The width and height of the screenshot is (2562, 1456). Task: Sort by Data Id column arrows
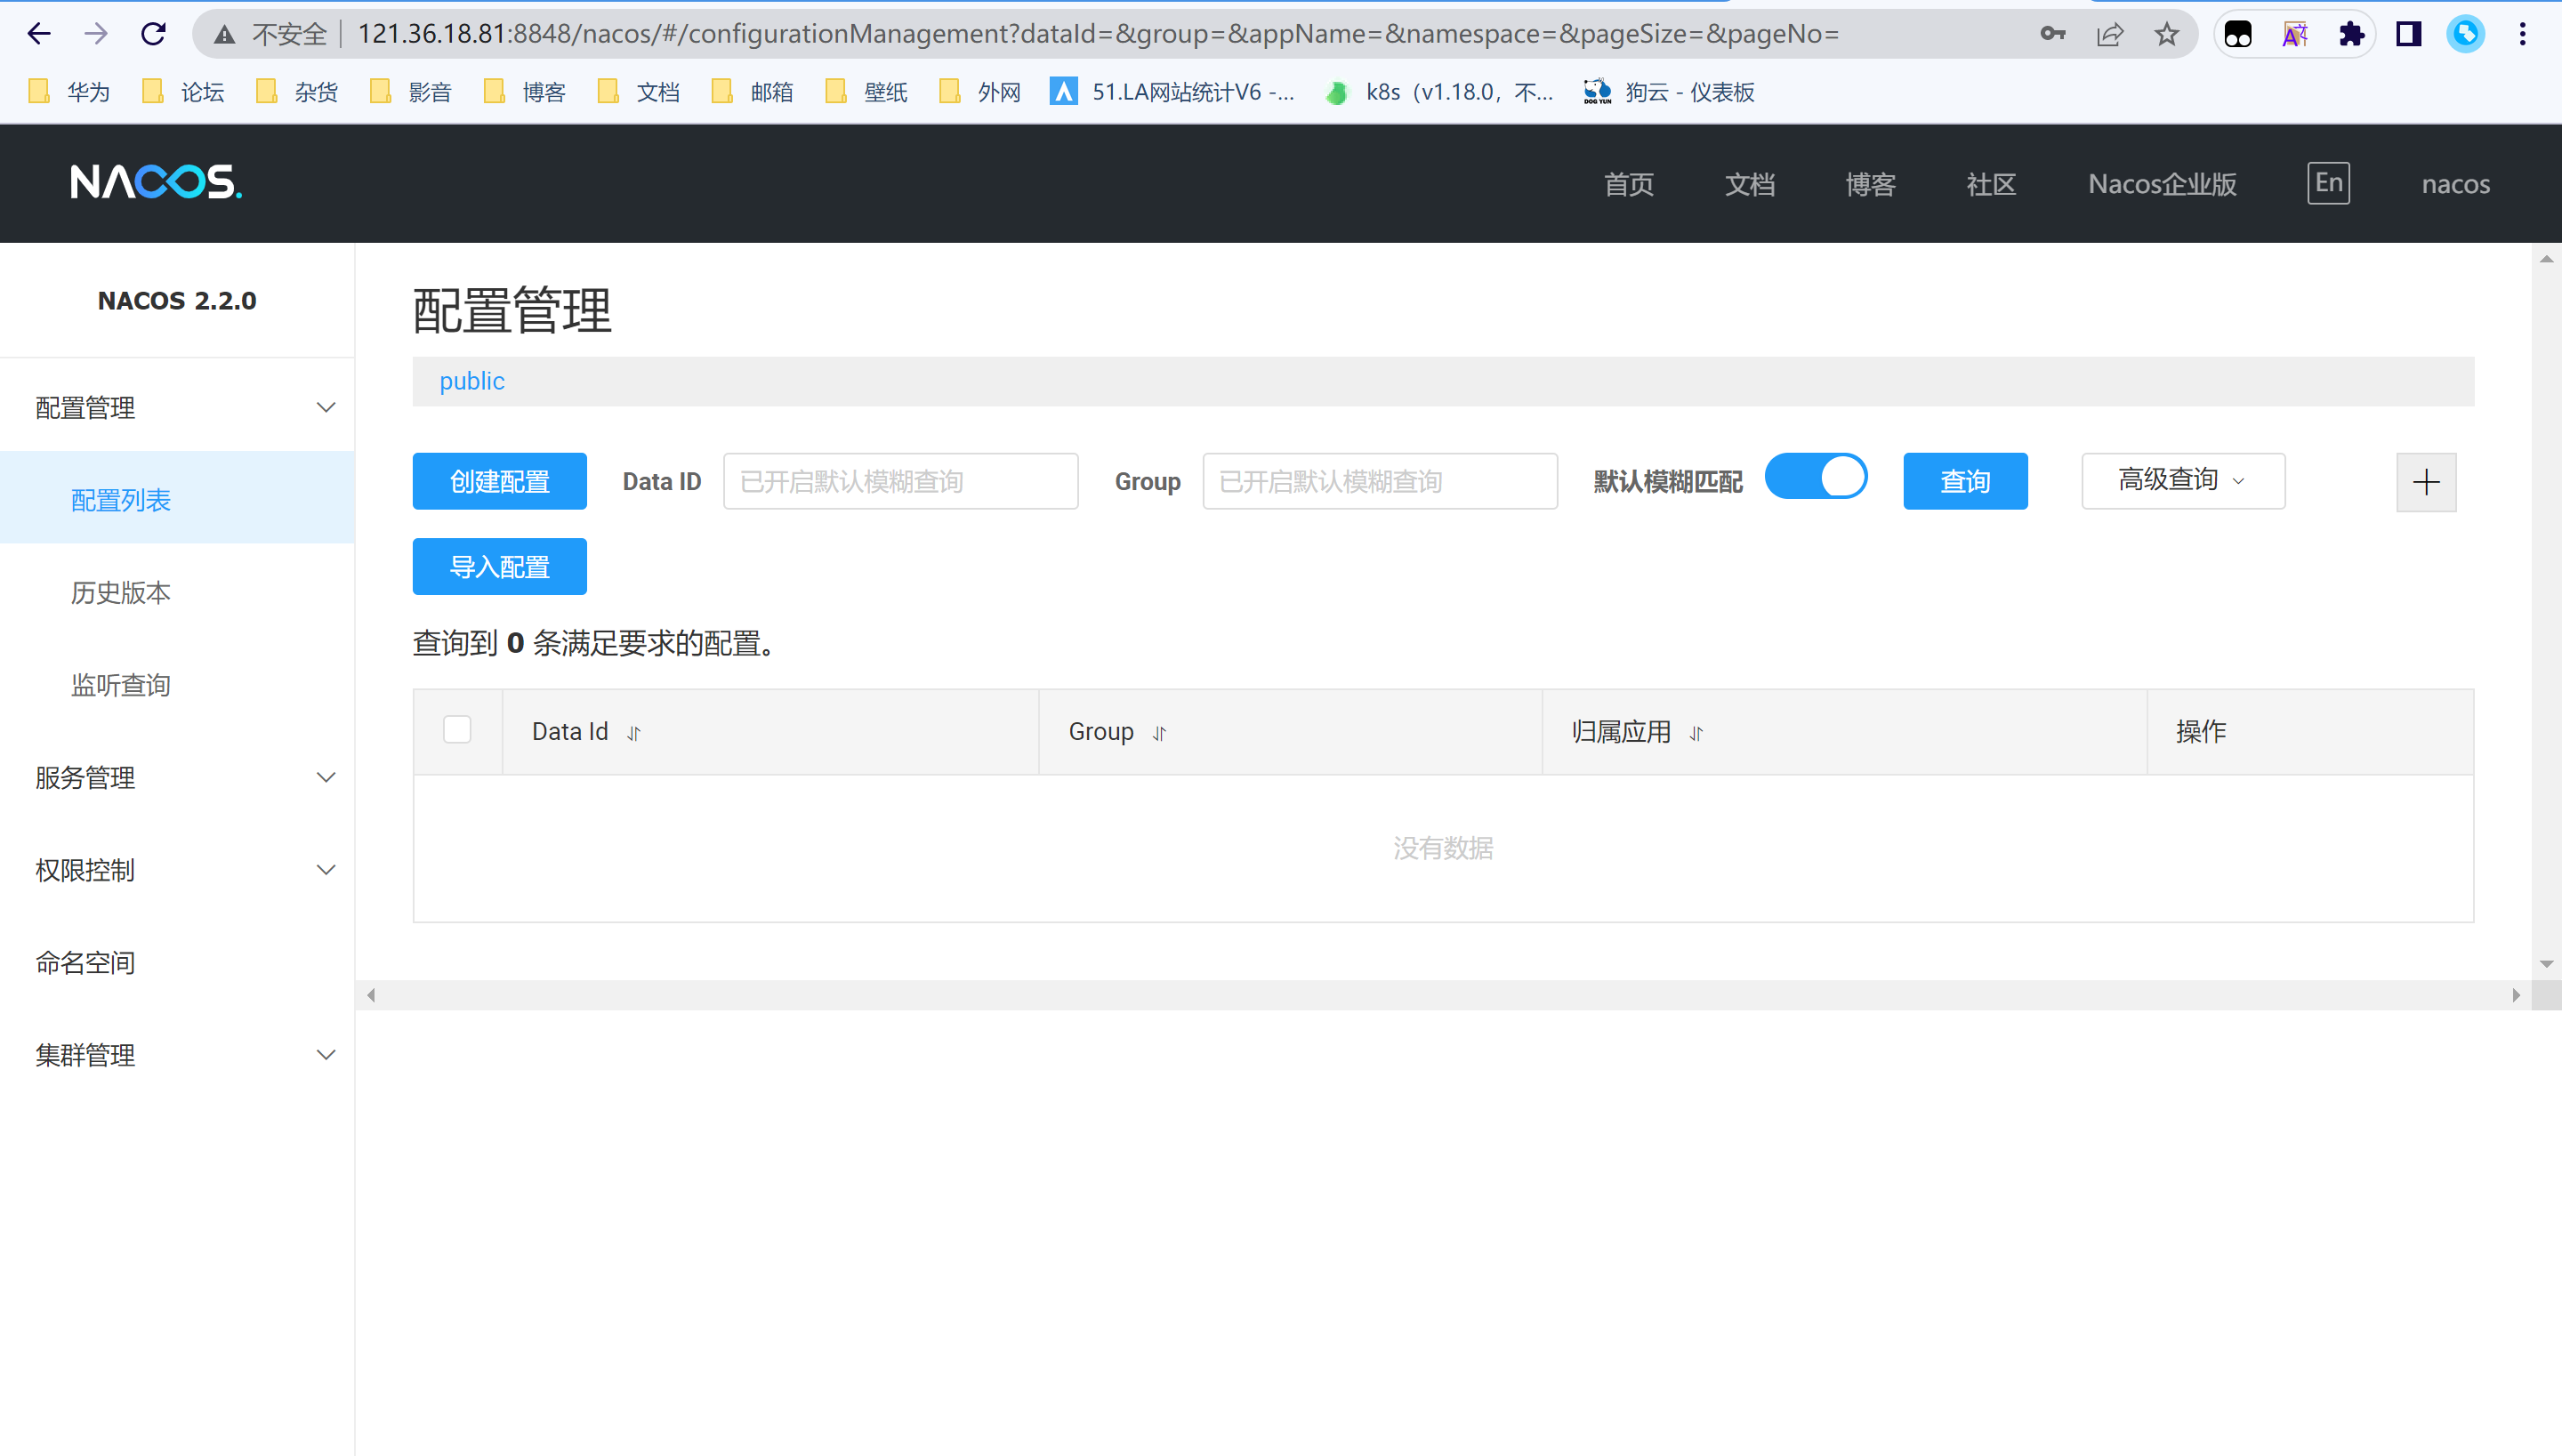(x=634, y=733)
